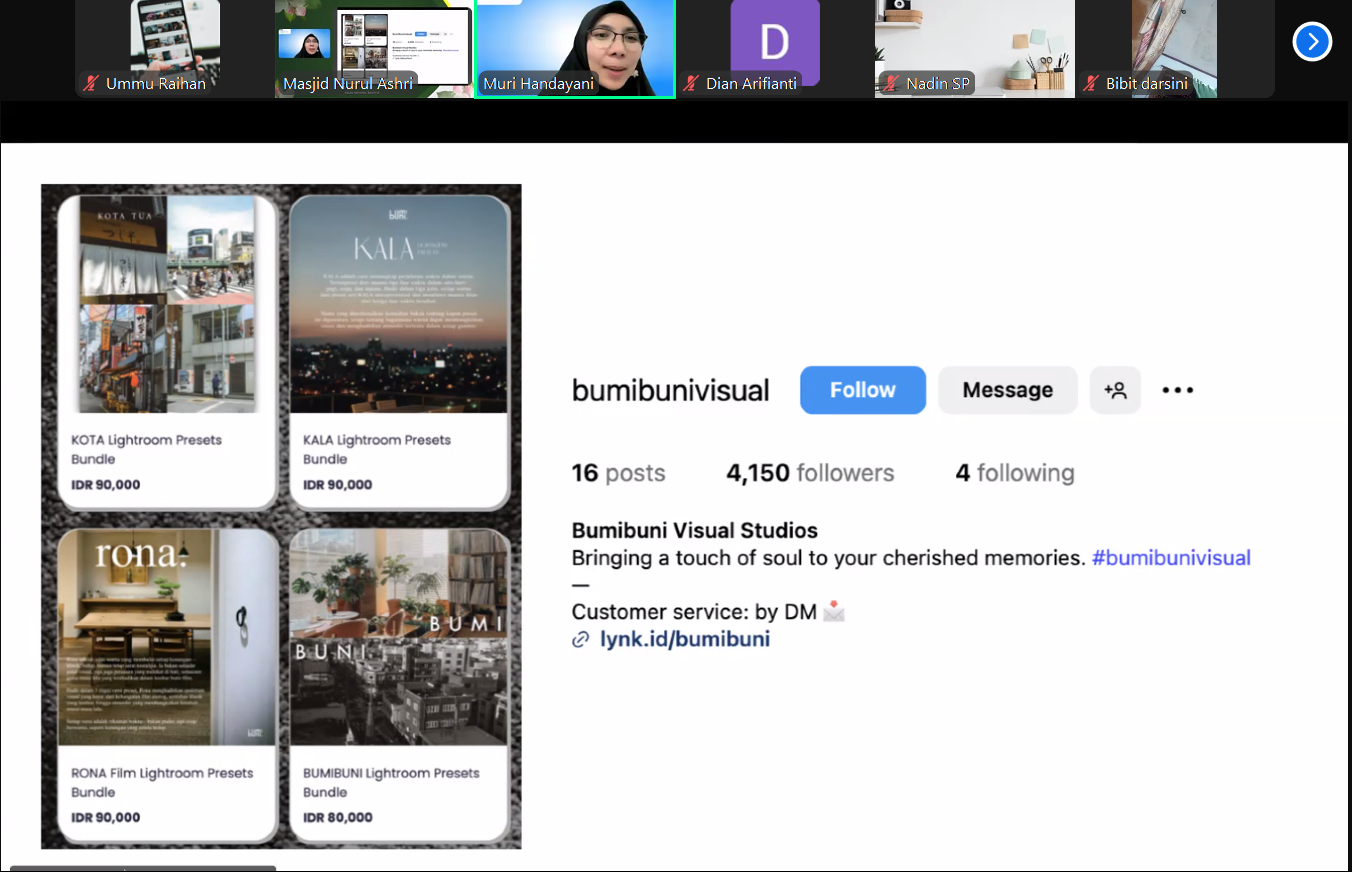Click the muted mic icon on Dian Arifianti

point(691,84)
